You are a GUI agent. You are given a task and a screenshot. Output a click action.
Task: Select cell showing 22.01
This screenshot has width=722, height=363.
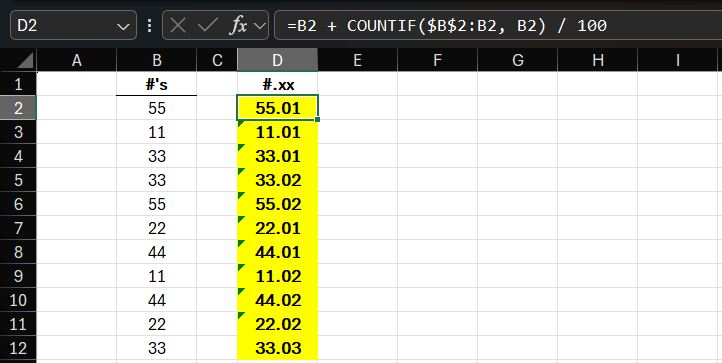(277, 228)
